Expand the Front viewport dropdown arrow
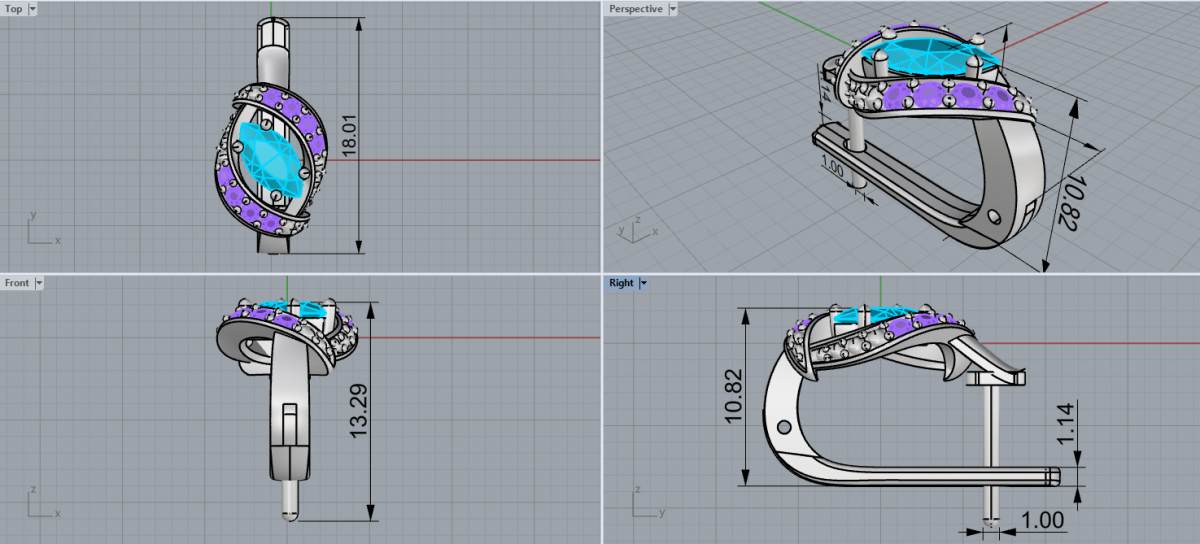The width and height of the screenshot is (1200, 544). [39, 283]
